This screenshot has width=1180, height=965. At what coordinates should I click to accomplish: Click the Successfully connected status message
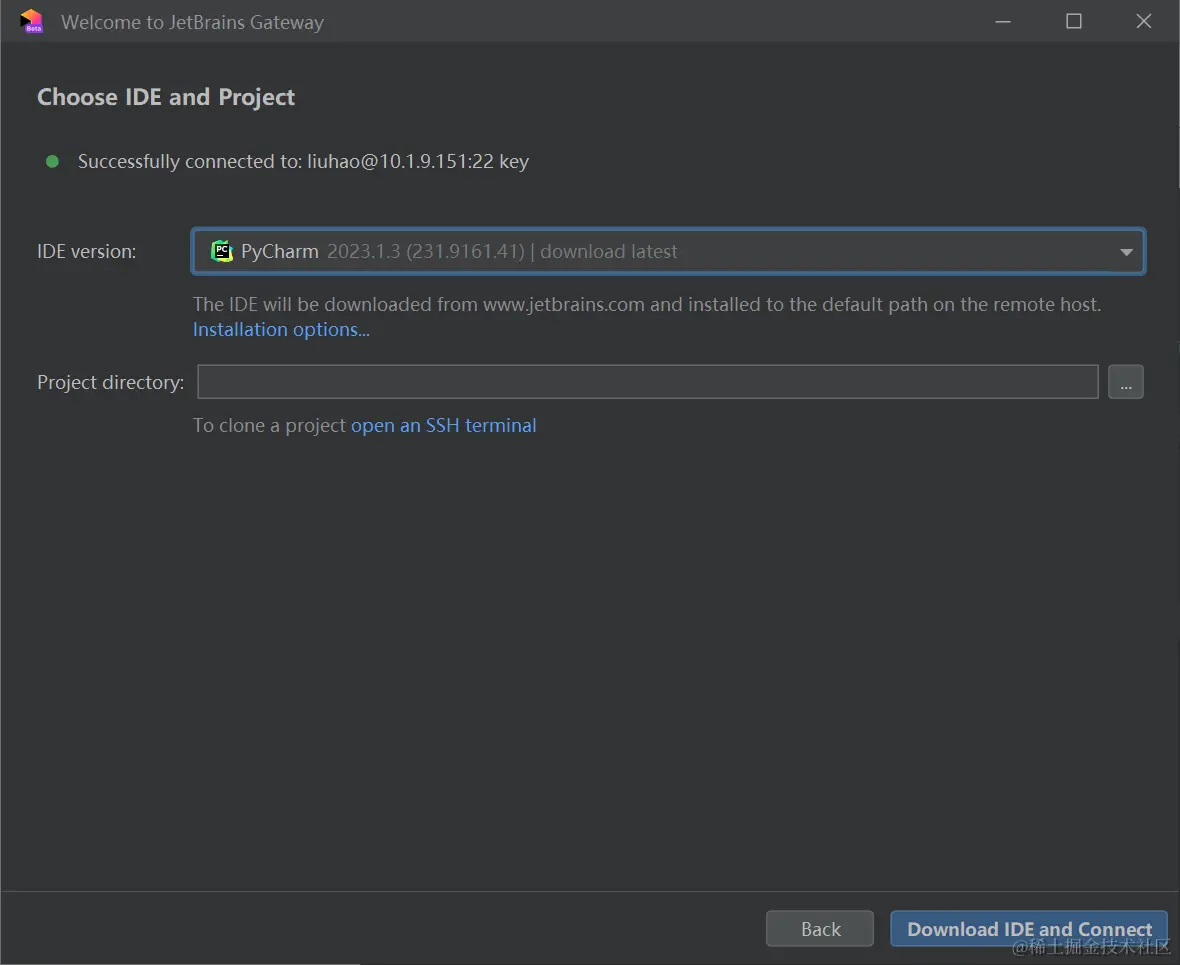pos(303,161)
